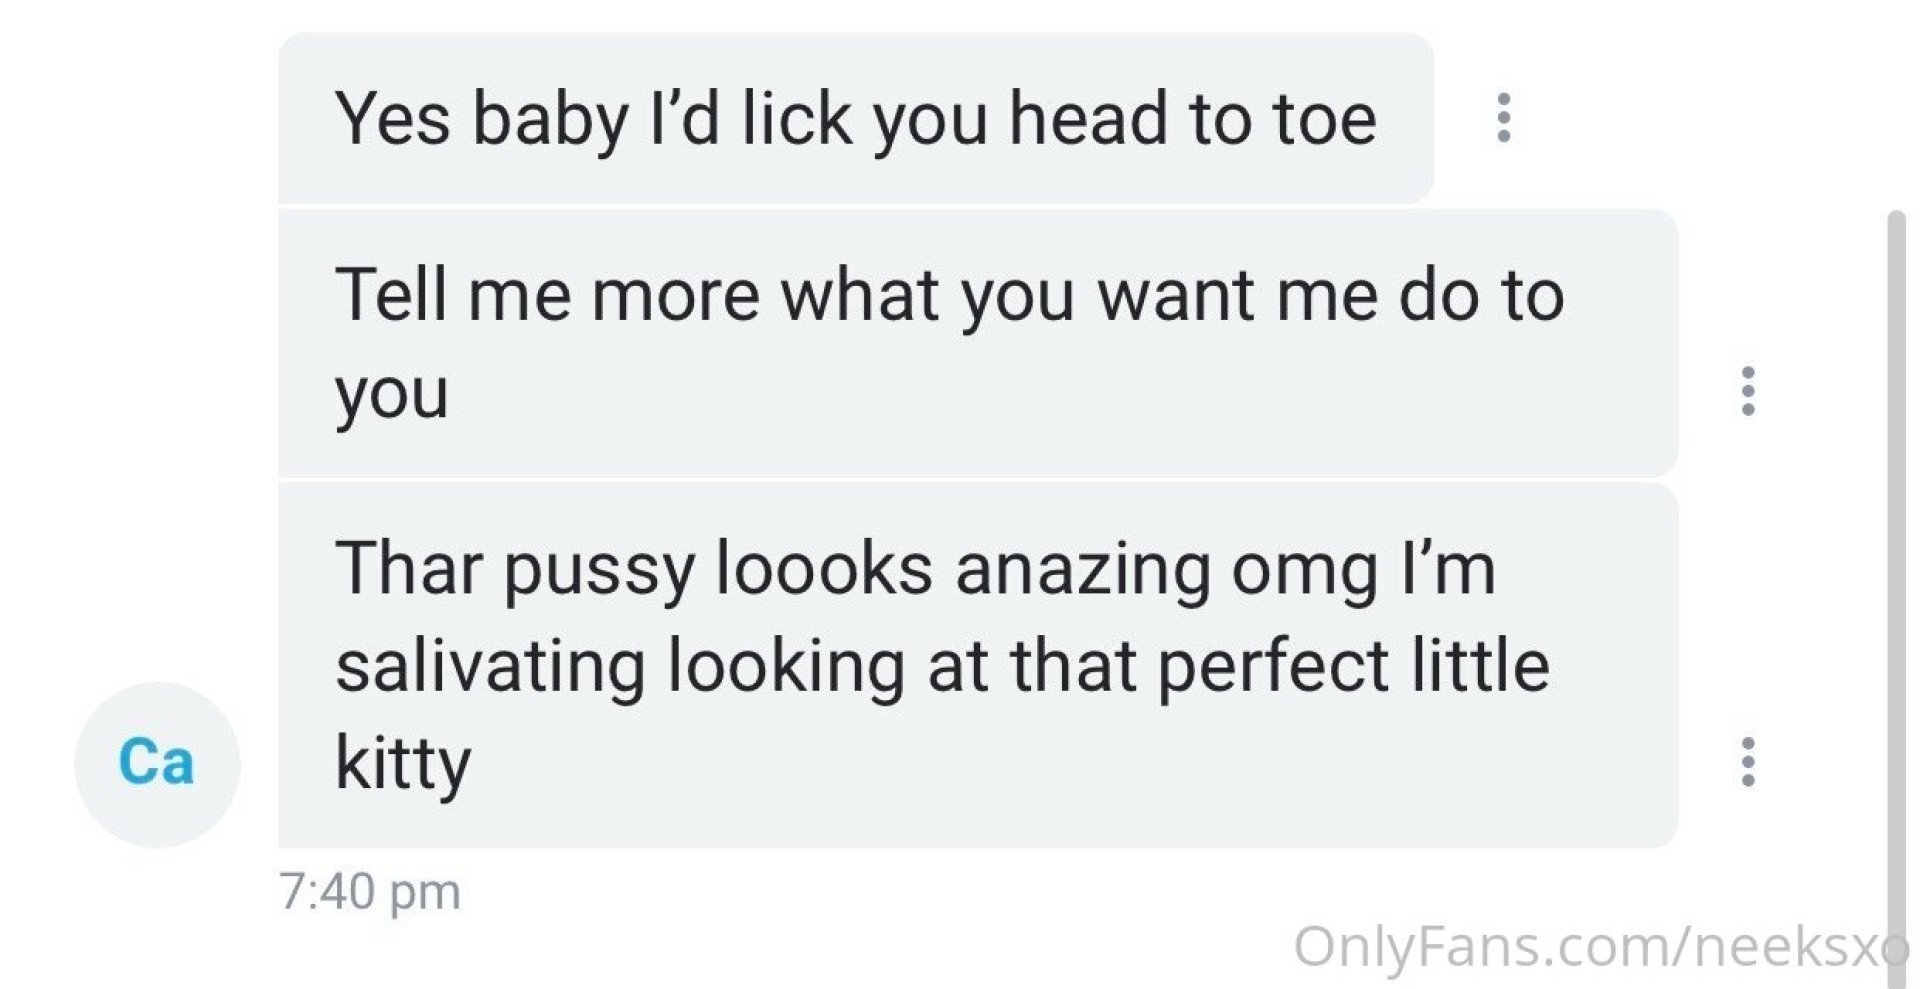Image resolution: width=1920 pixels, height=989 pixels.
Task: Open the OnlyFans.com/neeksxo watermark link
Action: click(x=1600, y=946)
